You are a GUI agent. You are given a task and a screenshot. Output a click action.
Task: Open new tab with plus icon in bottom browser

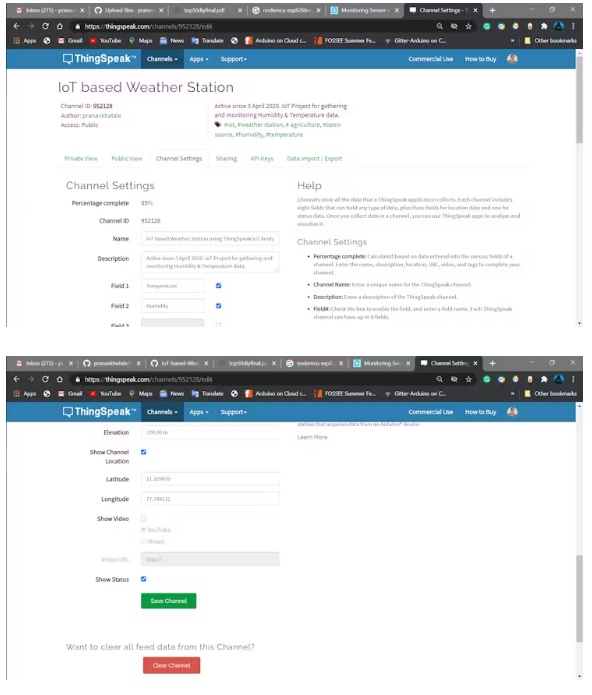492,363
